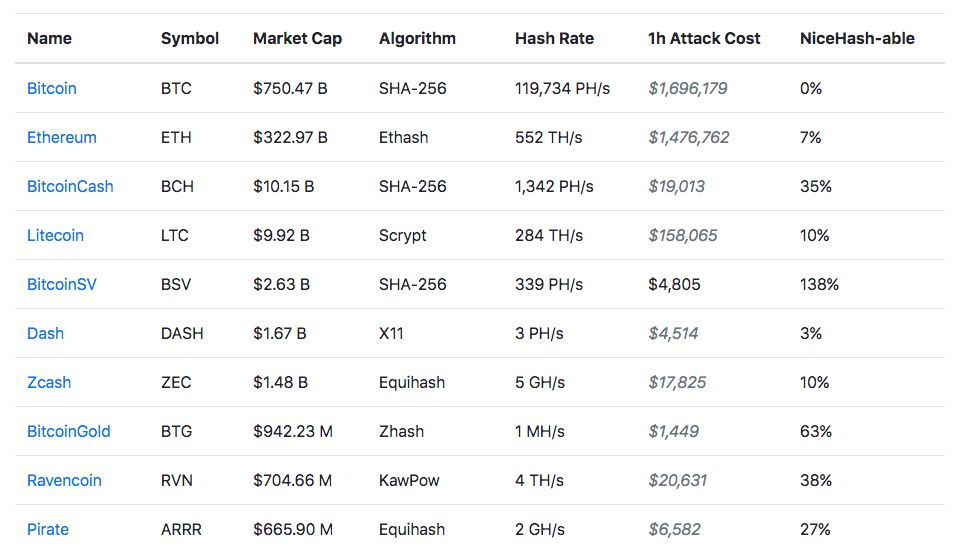Open the Ethereum coin page

click(x=61, y=137)
